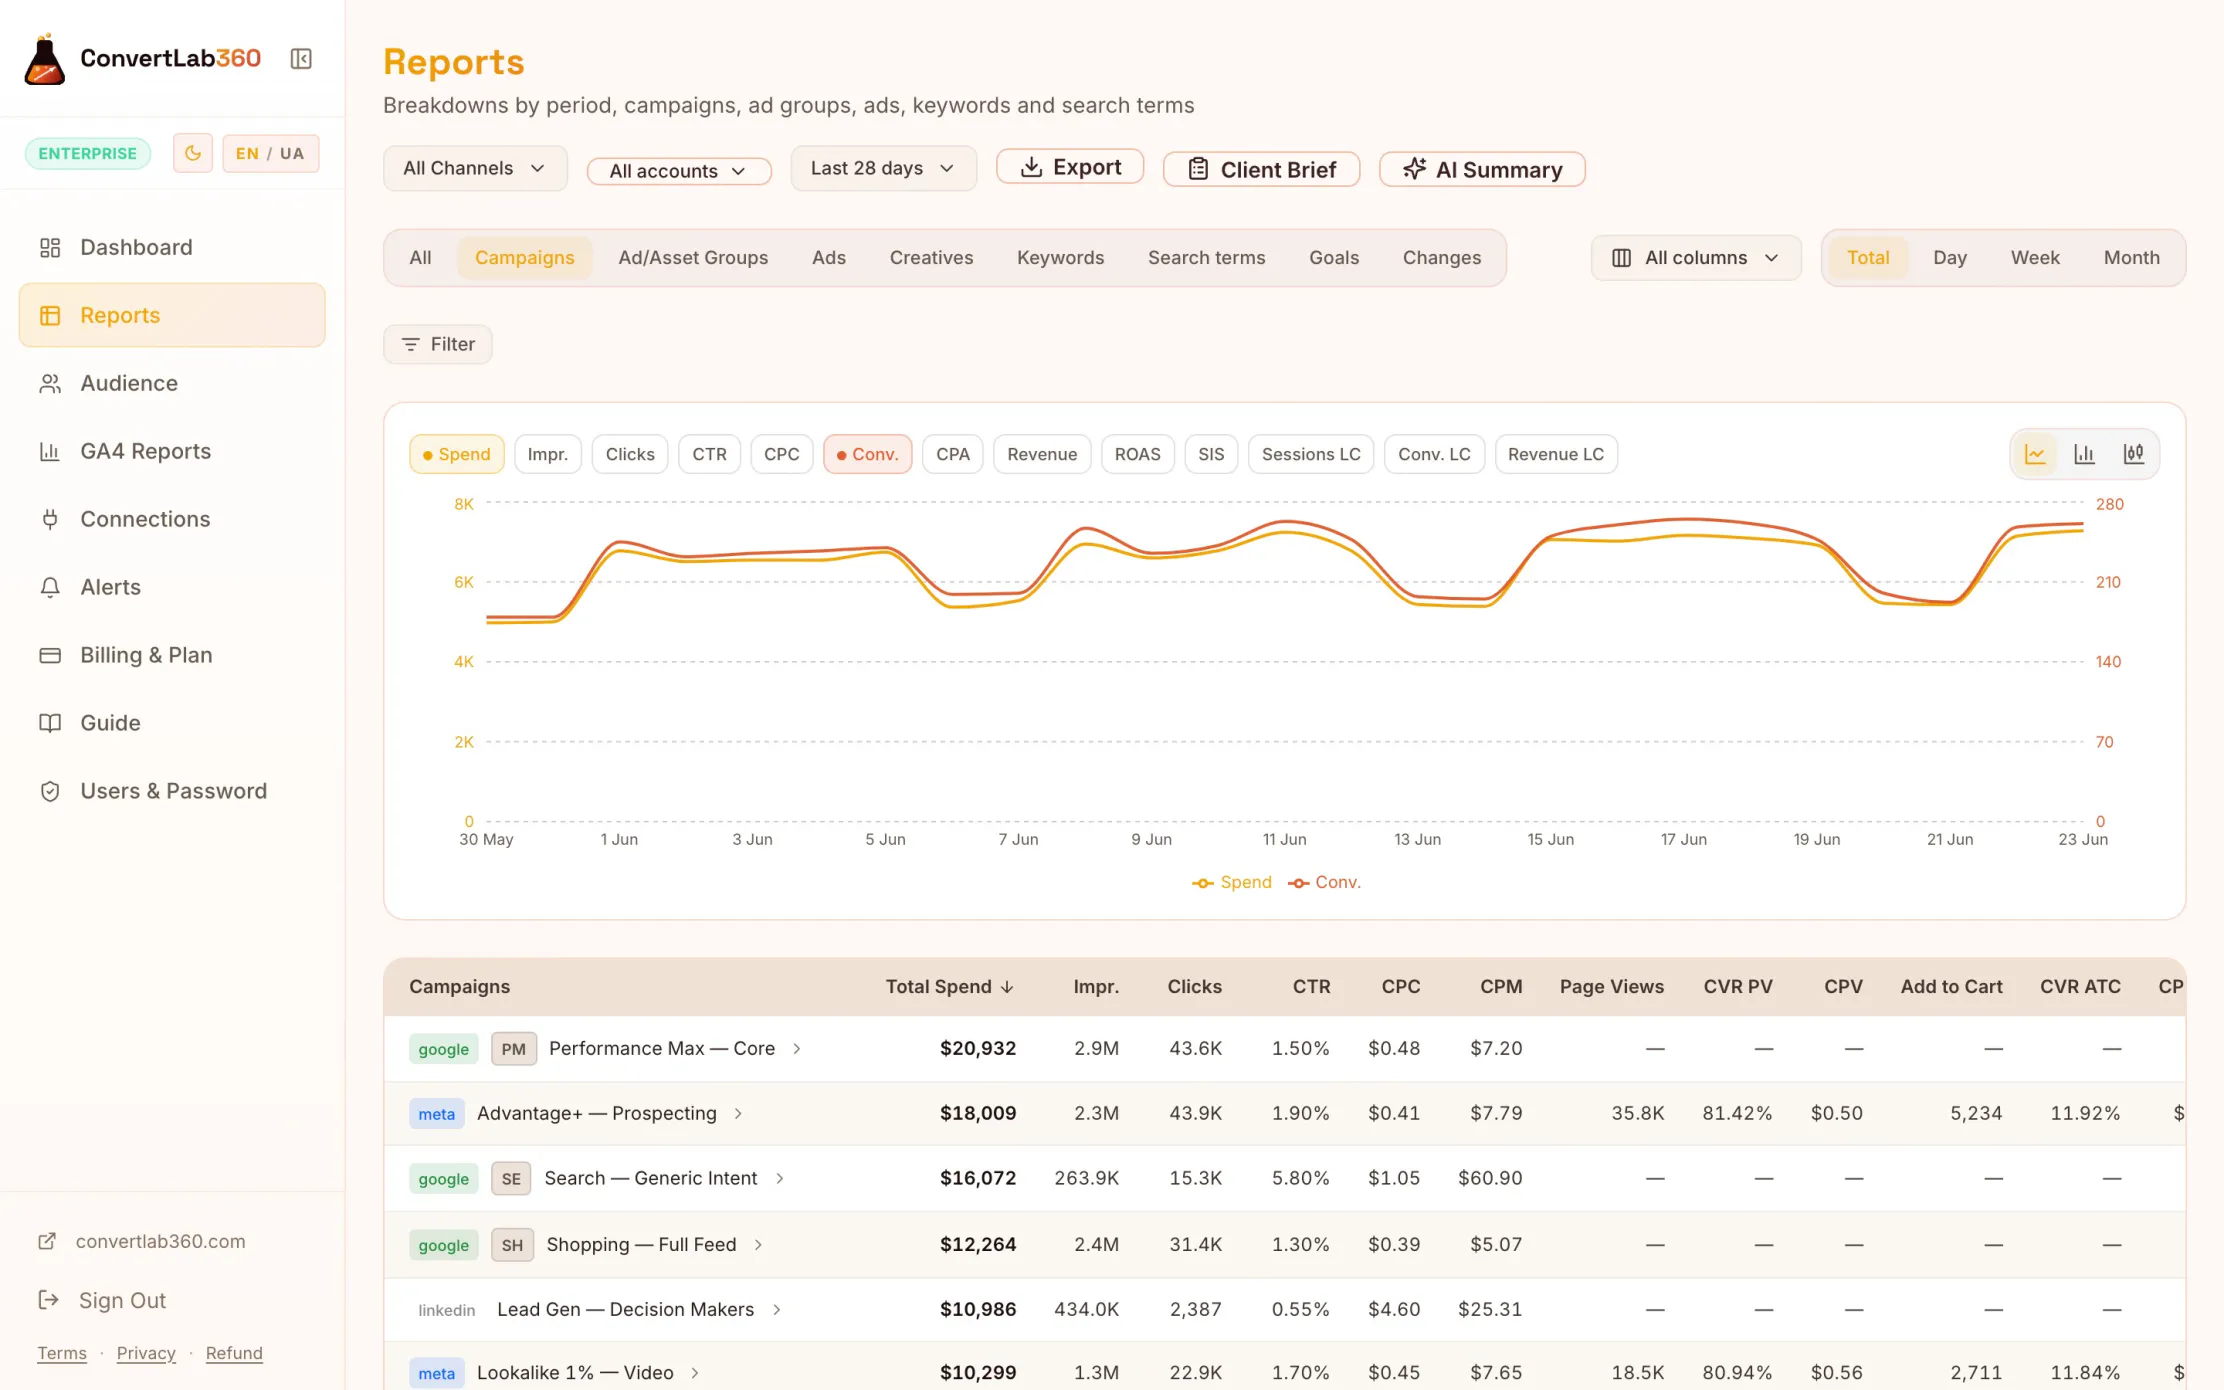Switch to candlestick chart view icon
Image resolution: width=2224 pixels, height=1390 pixels.
(2133, 454)
